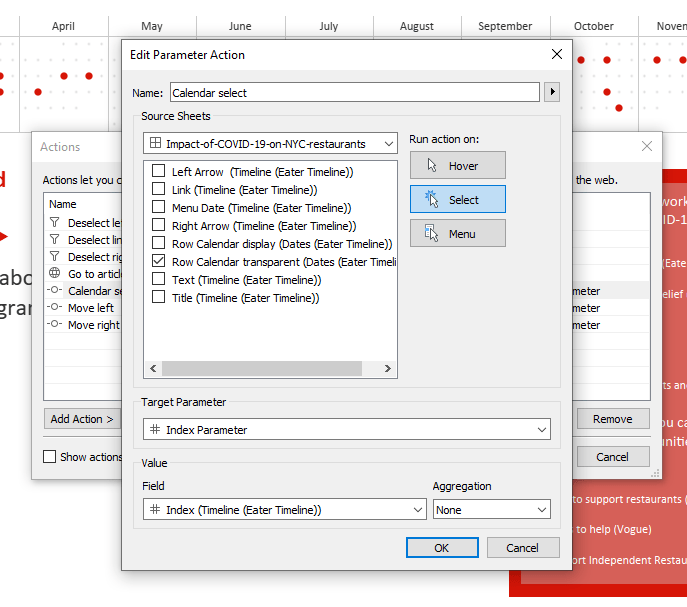Open the Add Action menu
Screen dimensions: 687x607
pos(82,419)
